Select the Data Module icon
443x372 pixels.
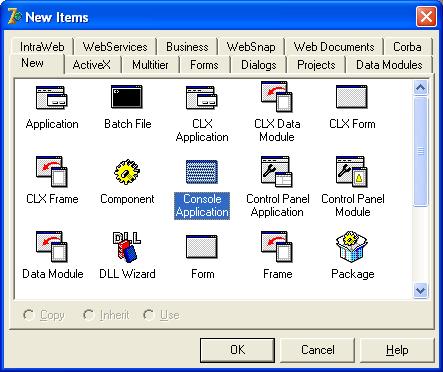click(x=52, y=247)
